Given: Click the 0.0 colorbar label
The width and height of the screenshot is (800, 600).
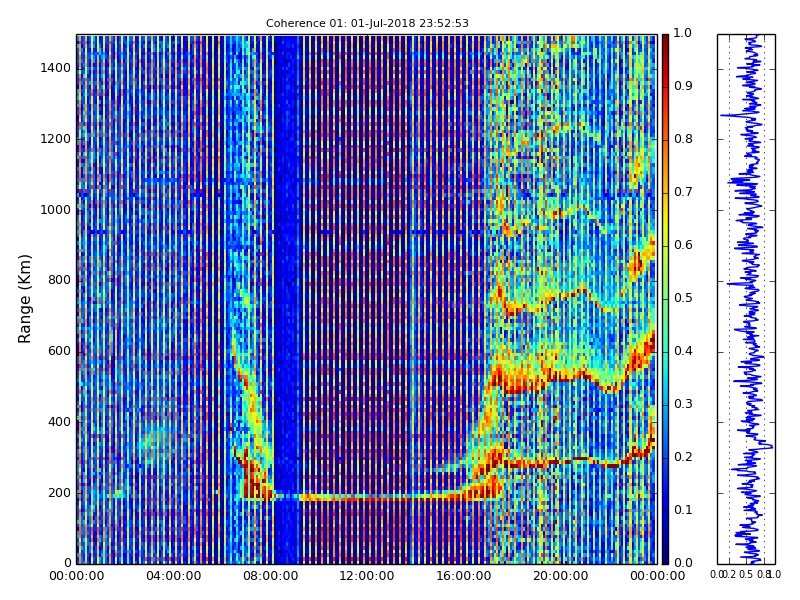Looking at the screenshot, I should pos(683,563).
